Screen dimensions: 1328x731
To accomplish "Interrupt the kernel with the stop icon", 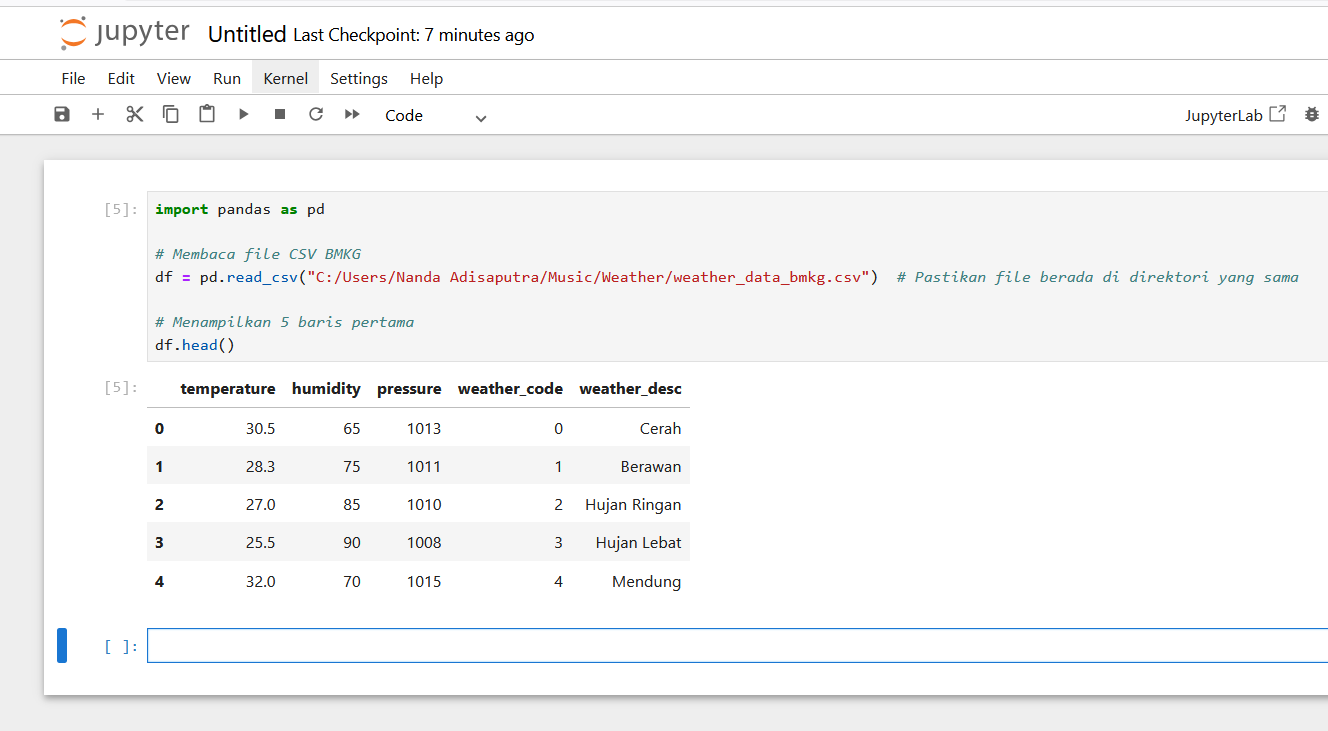I will (280, 115).
